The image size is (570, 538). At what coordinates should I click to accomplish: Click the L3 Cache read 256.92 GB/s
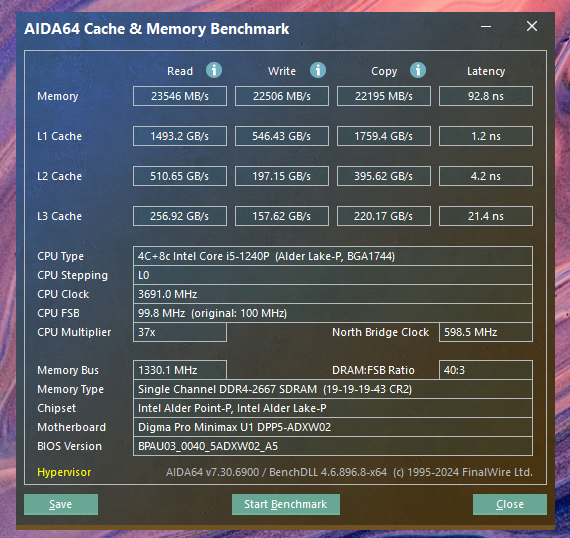point(180,216)
